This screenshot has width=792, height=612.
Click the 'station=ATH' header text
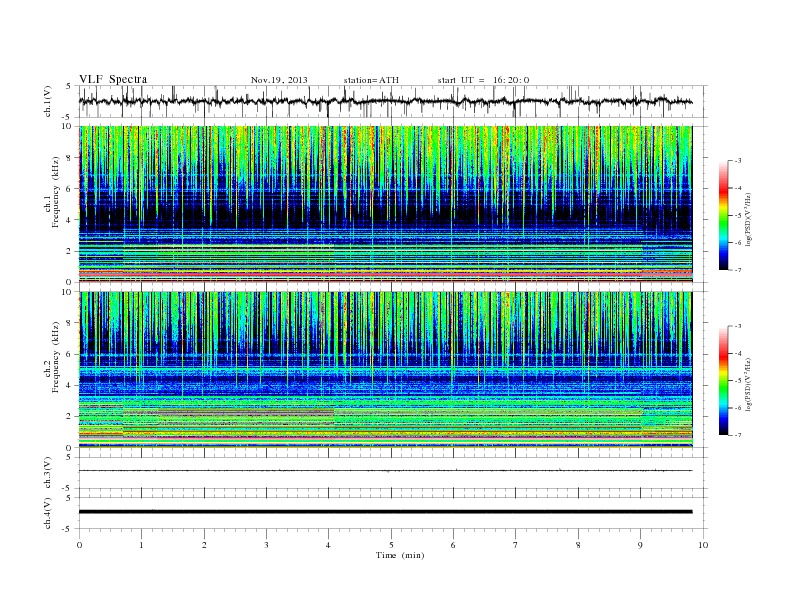click(x=371, y=80)
